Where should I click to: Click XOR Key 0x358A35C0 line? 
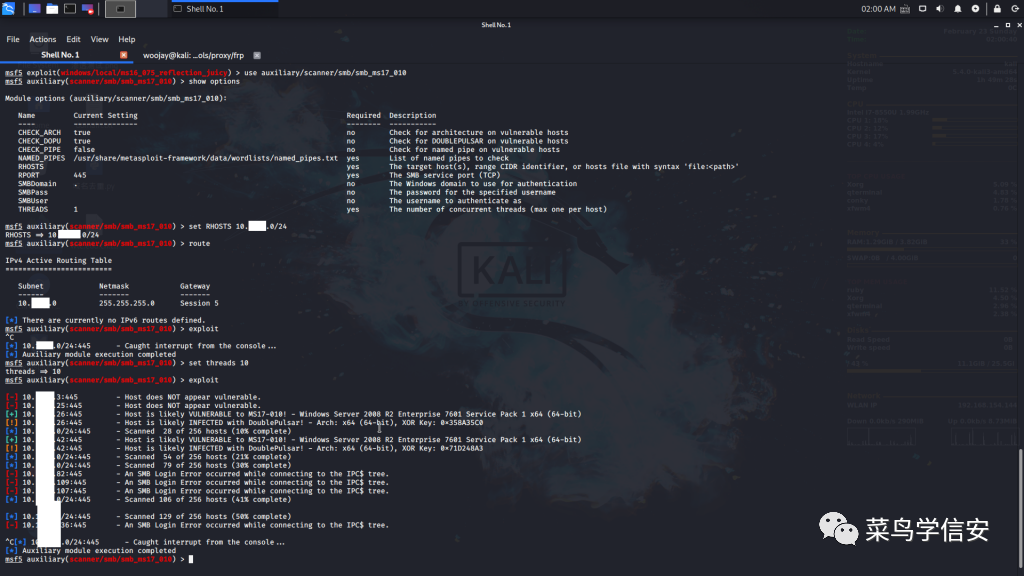tap(244, 423)
